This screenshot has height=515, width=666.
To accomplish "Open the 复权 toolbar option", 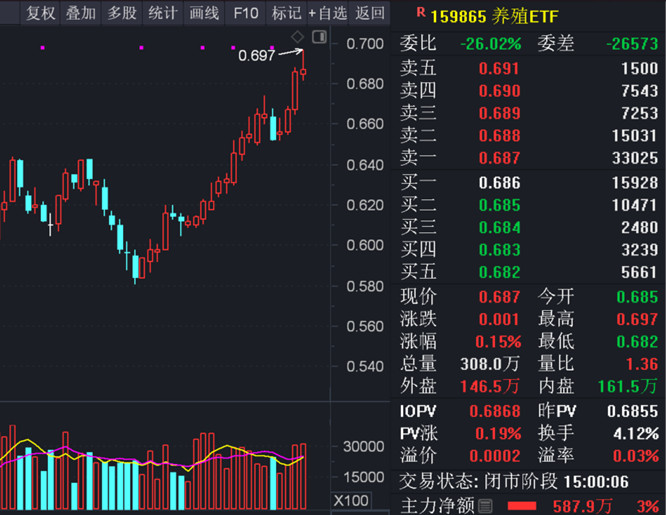I will (41, 13).
